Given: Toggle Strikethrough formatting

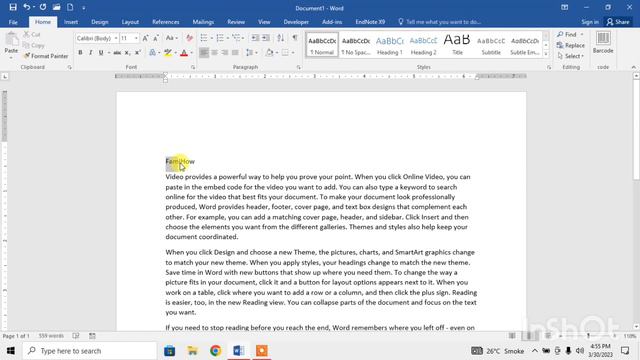Looking at the screenshot, I should [117, 53].
